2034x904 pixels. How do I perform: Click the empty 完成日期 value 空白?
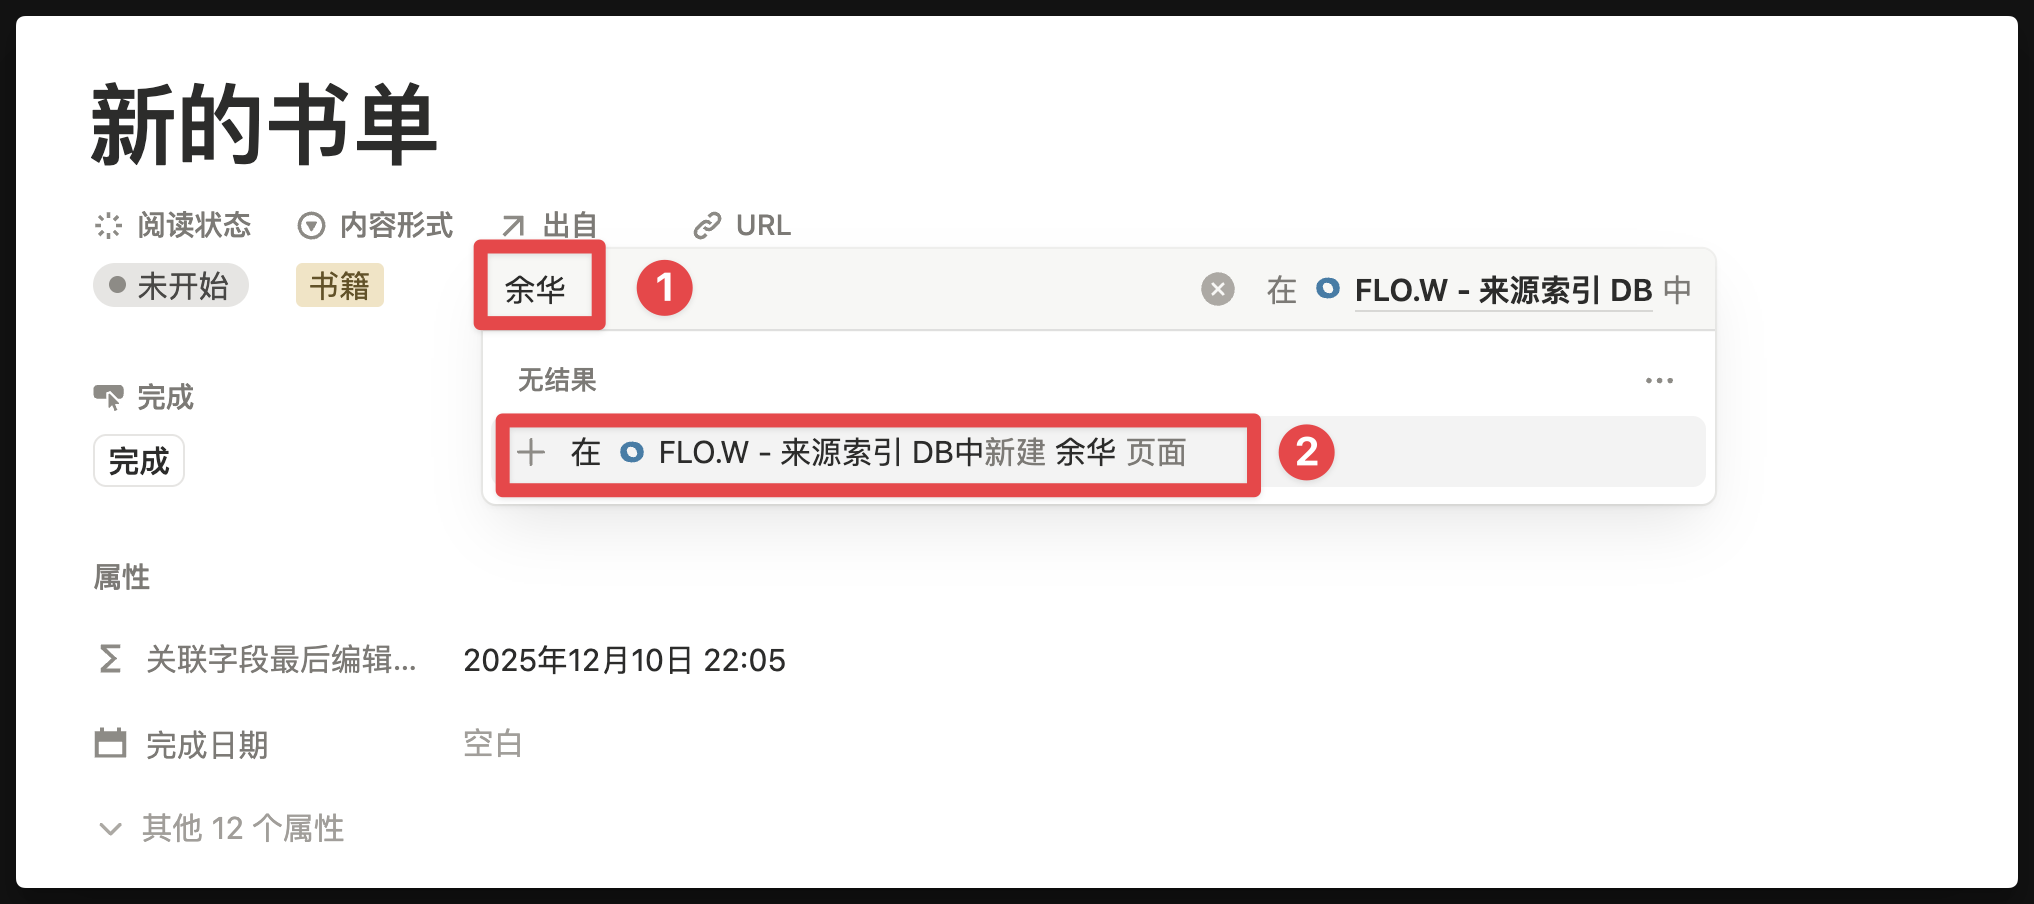(493, 744)
